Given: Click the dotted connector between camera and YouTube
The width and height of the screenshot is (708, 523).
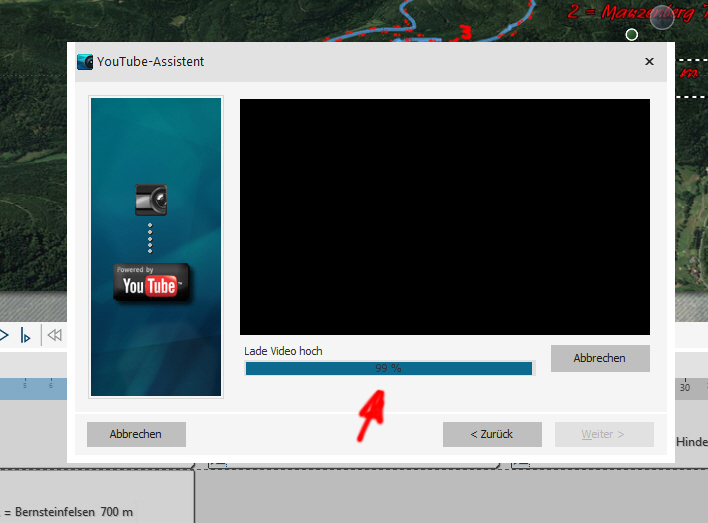Looking at the screenshot, I should tap(150, 240).
